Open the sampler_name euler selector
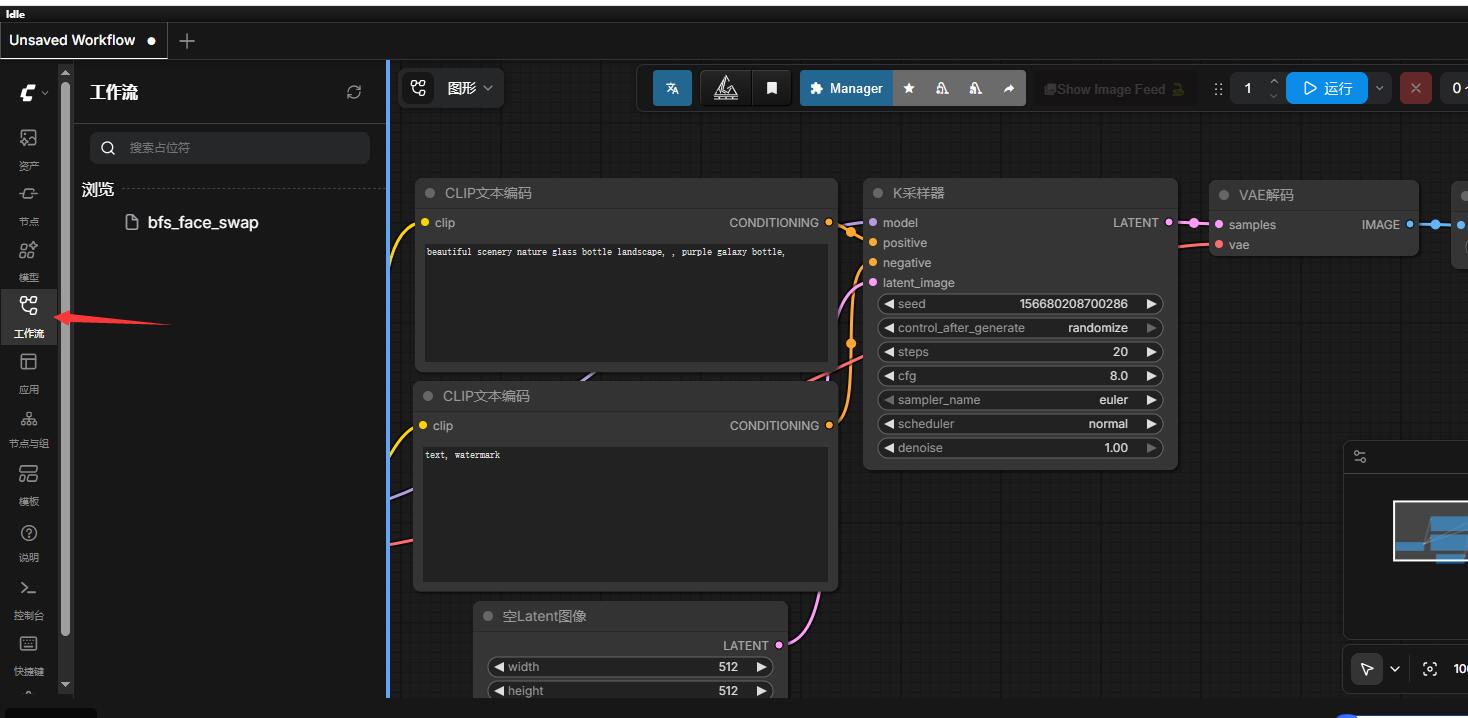Image resolution: width=1468 pixels, height=718 pixels. click(1020, 400)
